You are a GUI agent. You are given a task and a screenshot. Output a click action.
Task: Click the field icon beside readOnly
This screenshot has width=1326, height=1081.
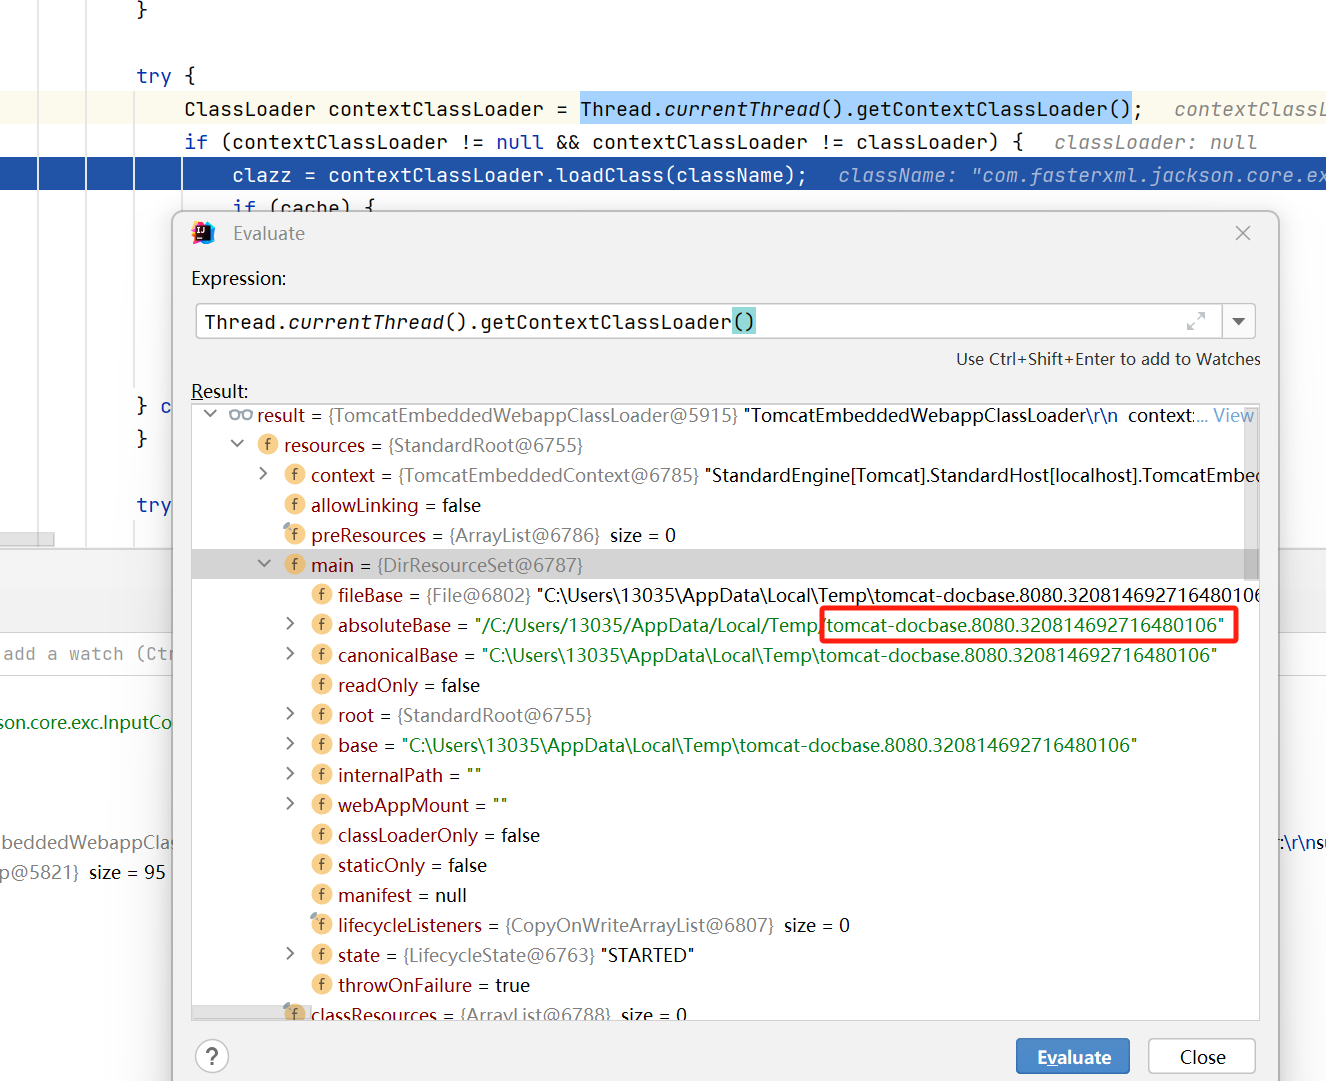point(322,684)
